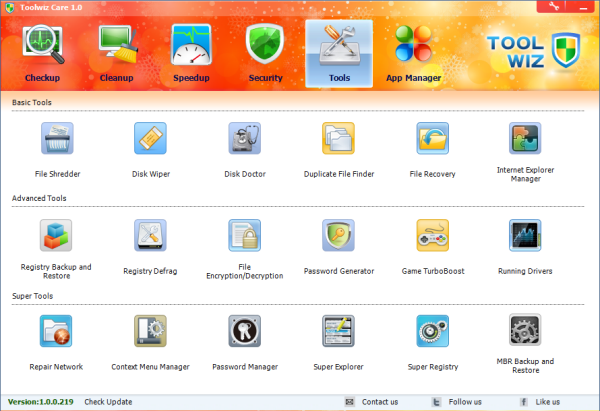Click the Running Drivers label
The width and height of the screenshot is (600, 411).
coord(525,271)
